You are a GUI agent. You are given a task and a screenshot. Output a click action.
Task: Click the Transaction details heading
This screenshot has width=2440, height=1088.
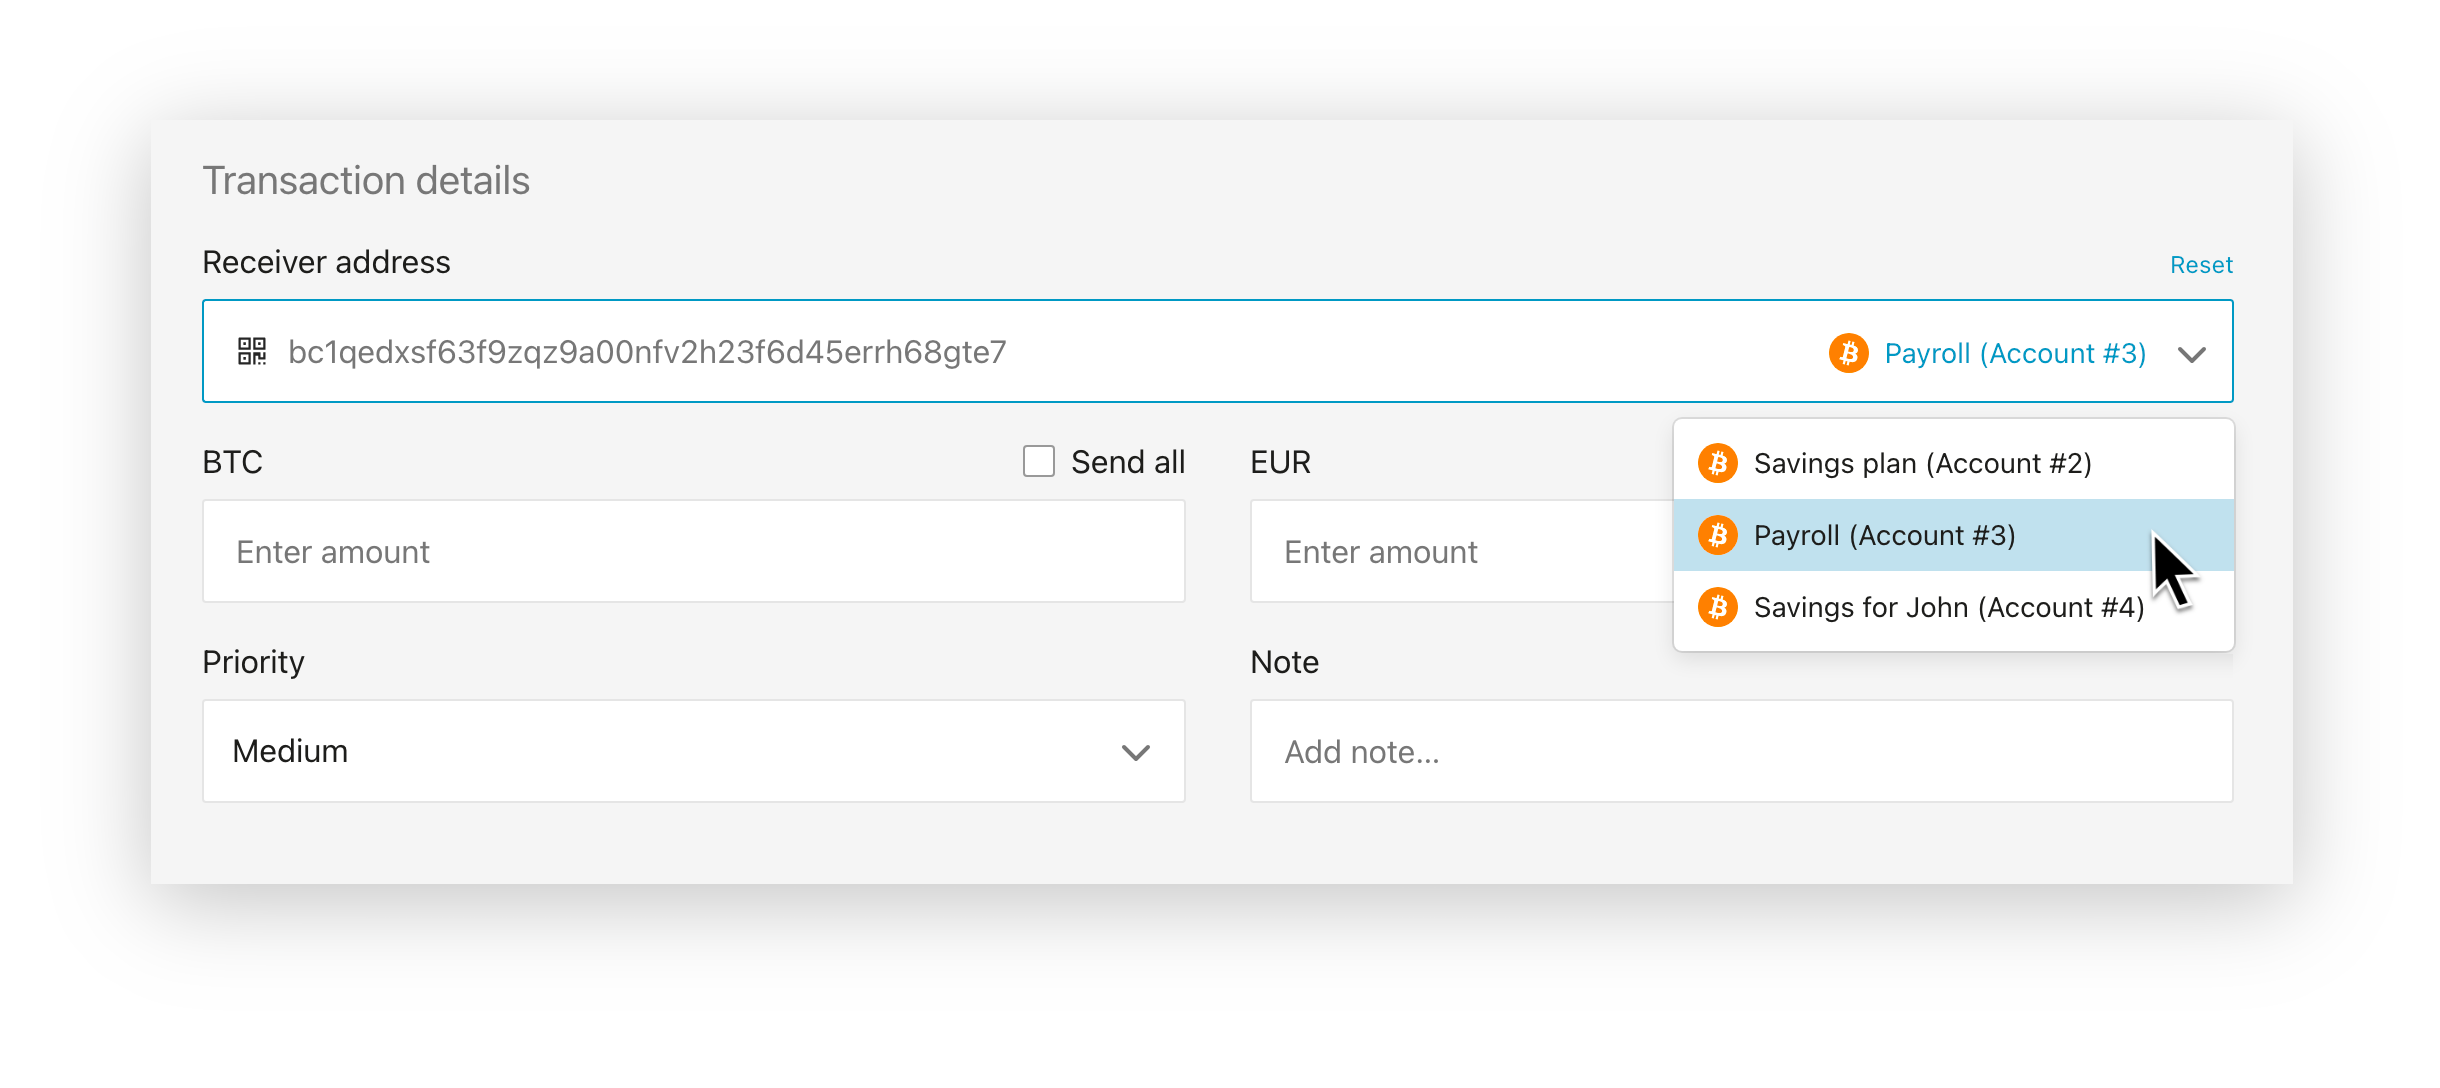pos(366,181)
